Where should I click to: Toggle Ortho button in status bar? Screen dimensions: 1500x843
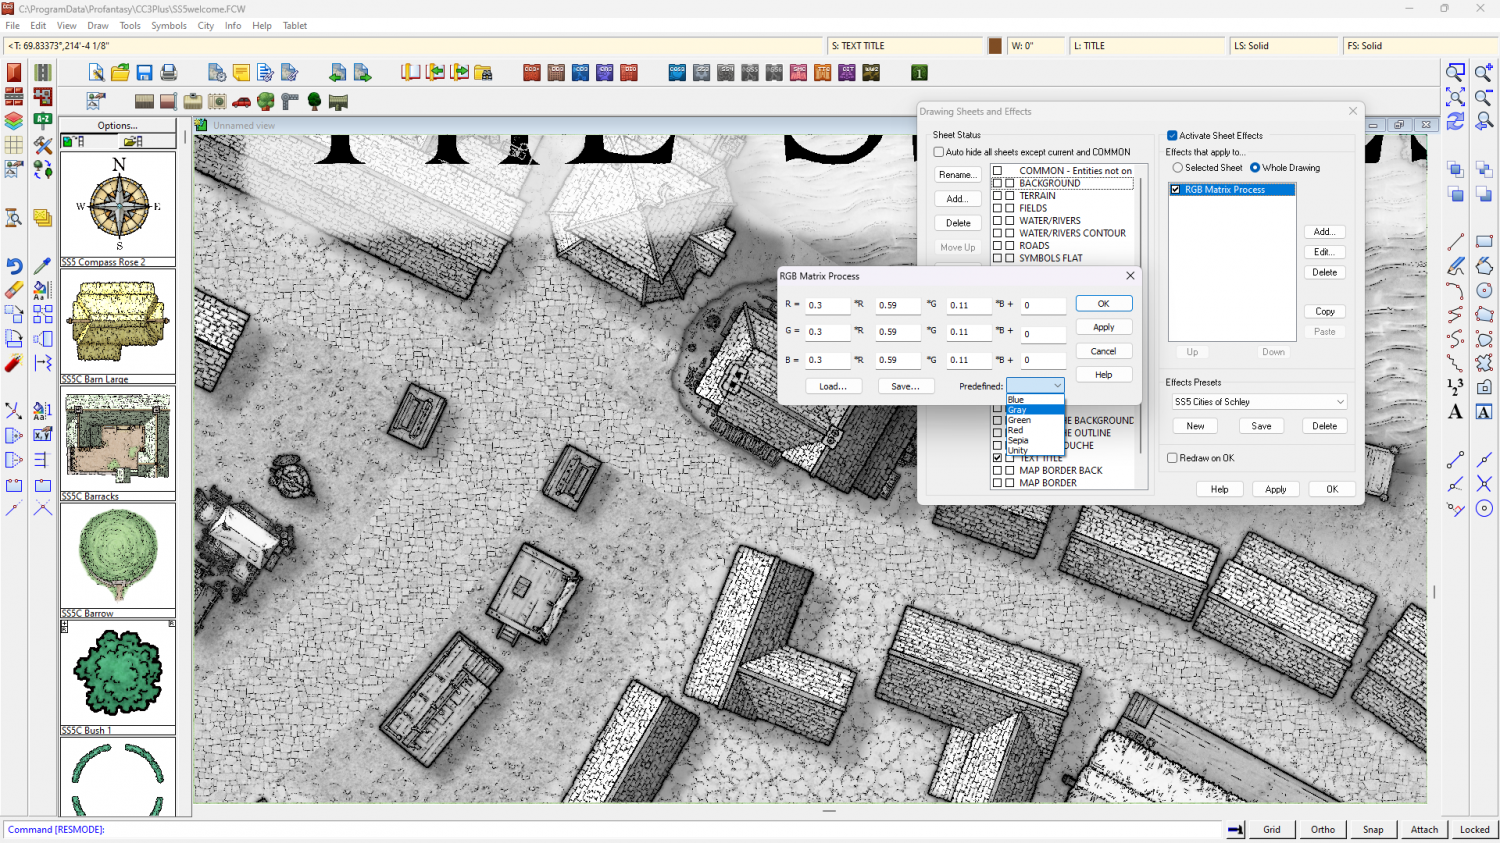[x=1323, y=829]
